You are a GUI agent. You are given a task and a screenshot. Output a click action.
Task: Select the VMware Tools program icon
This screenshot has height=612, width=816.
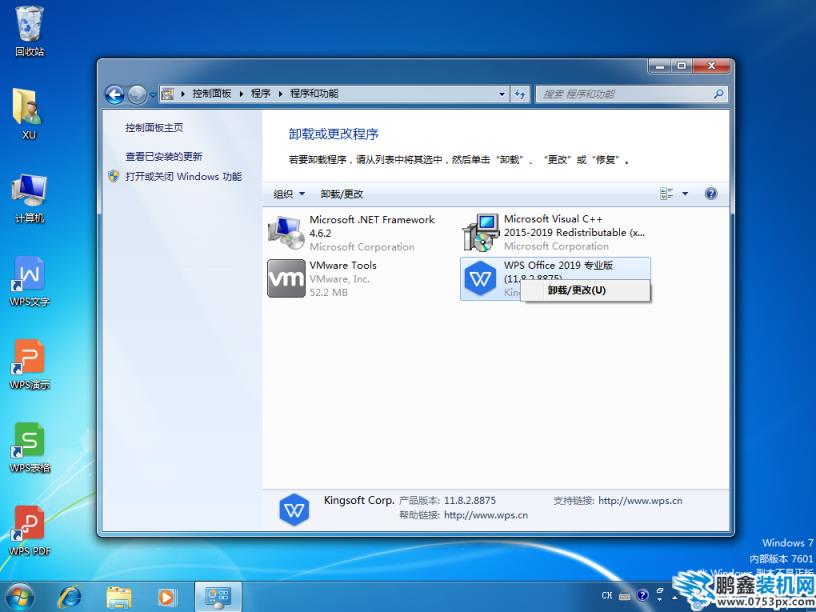pyautogui.click(x=286, y=278)
